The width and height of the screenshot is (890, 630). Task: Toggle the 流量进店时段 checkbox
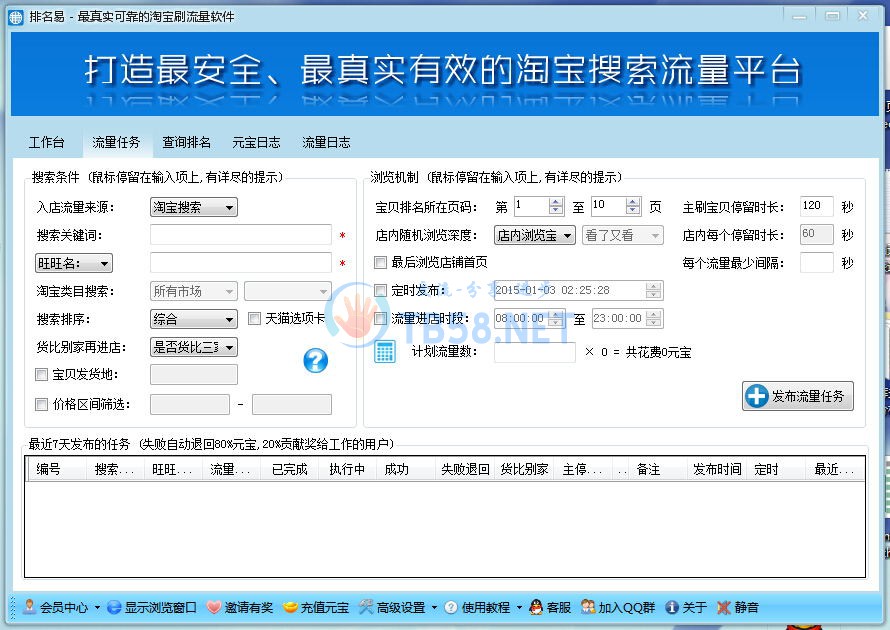point(381,318)
